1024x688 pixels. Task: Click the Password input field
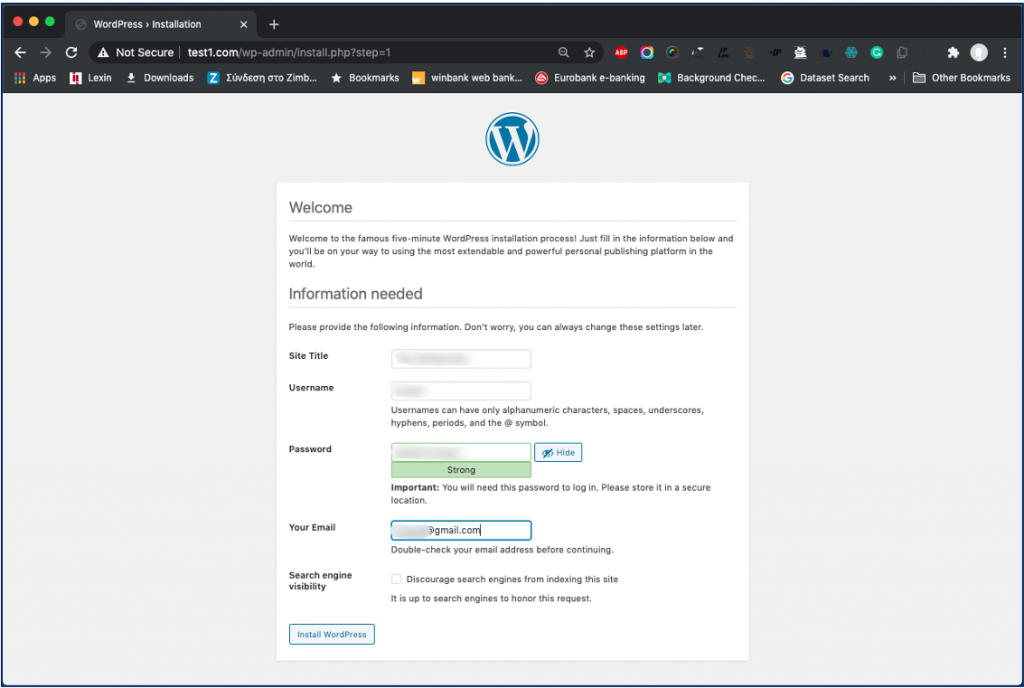click(x=461, y=452)
